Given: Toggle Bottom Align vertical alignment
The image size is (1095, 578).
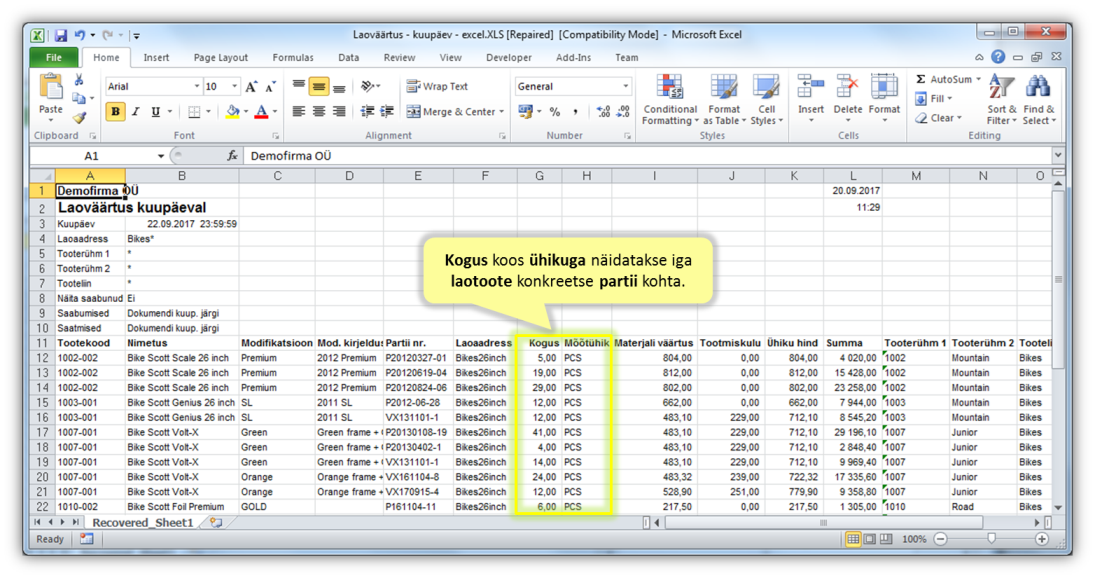Looking at the screenshot, I should pos(339,87).
